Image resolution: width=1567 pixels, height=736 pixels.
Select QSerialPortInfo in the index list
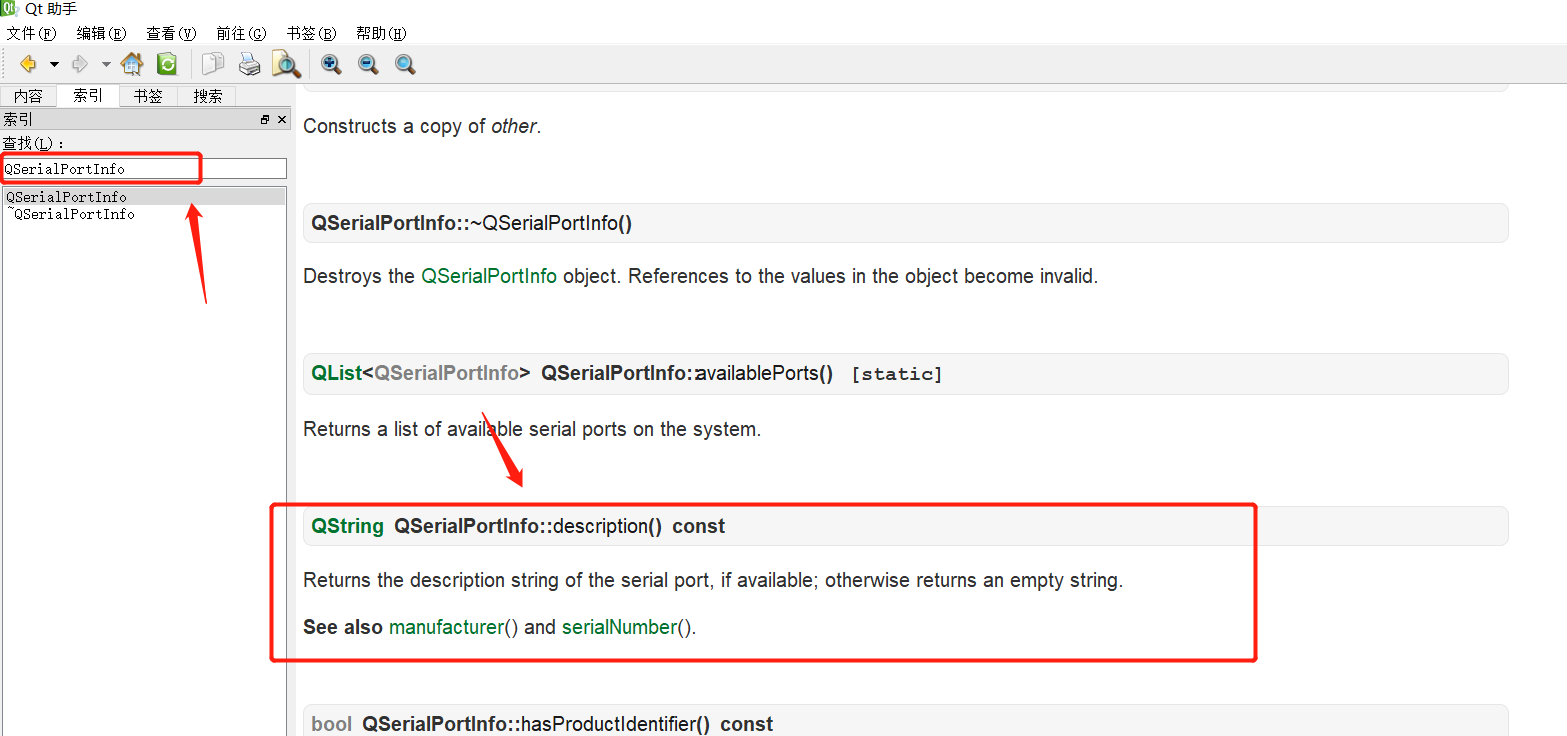[144, 197]
